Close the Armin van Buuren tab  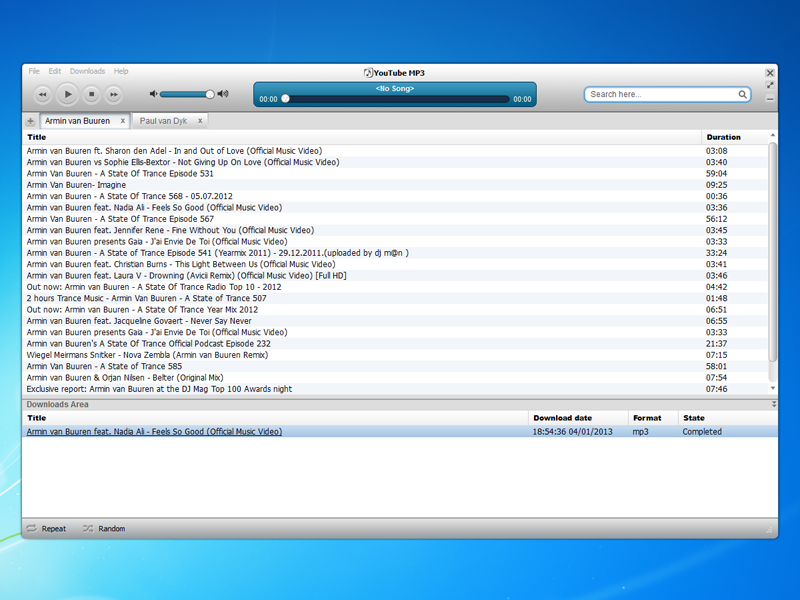point(122,121)
